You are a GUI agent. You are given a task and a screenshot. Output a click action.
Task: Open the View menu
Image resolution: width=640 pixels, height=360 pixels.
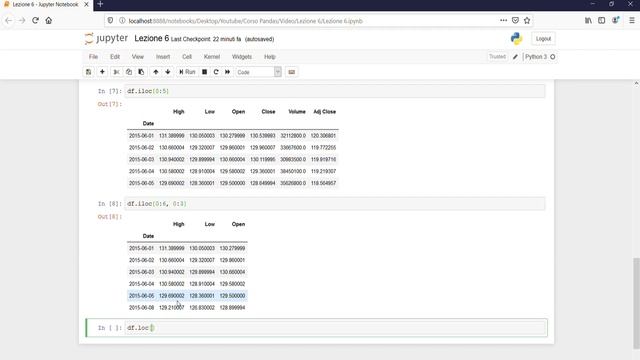(138, 57)
